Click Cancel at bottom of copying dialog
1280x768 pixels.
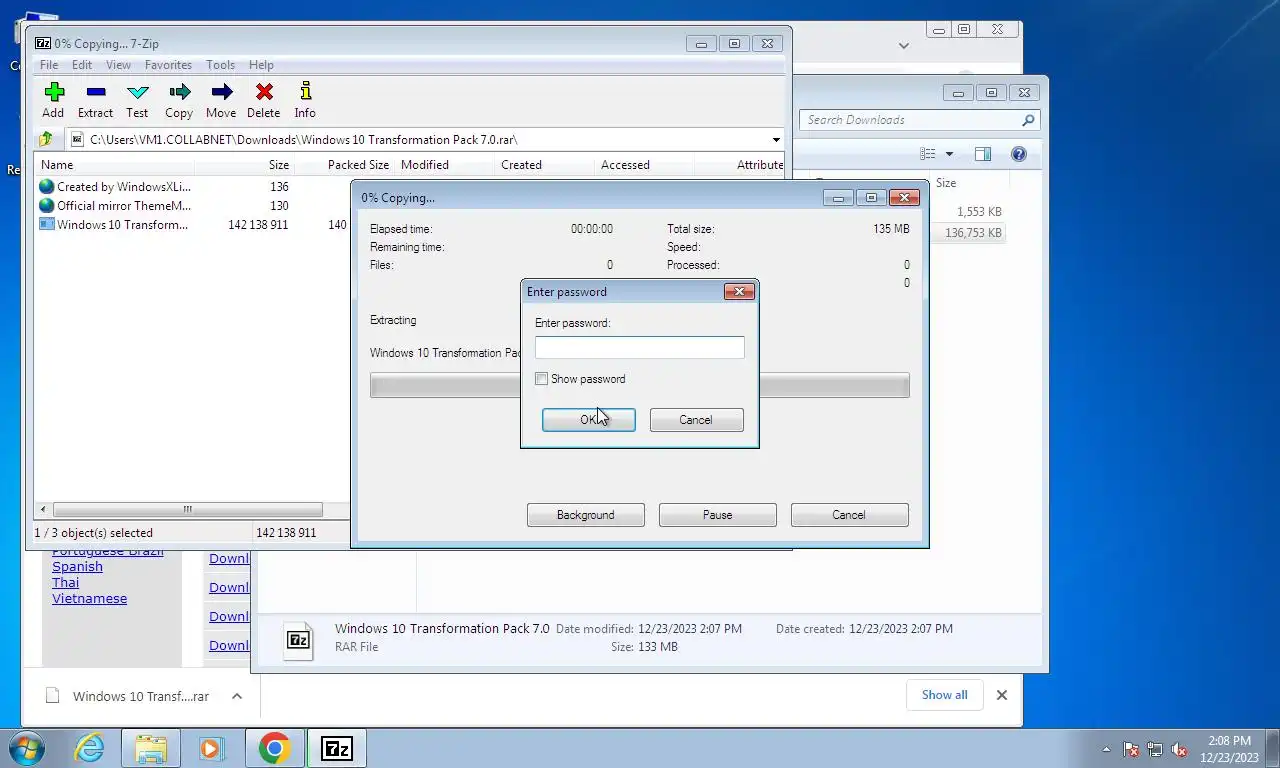pyautogui.click(x=849, y=515)
